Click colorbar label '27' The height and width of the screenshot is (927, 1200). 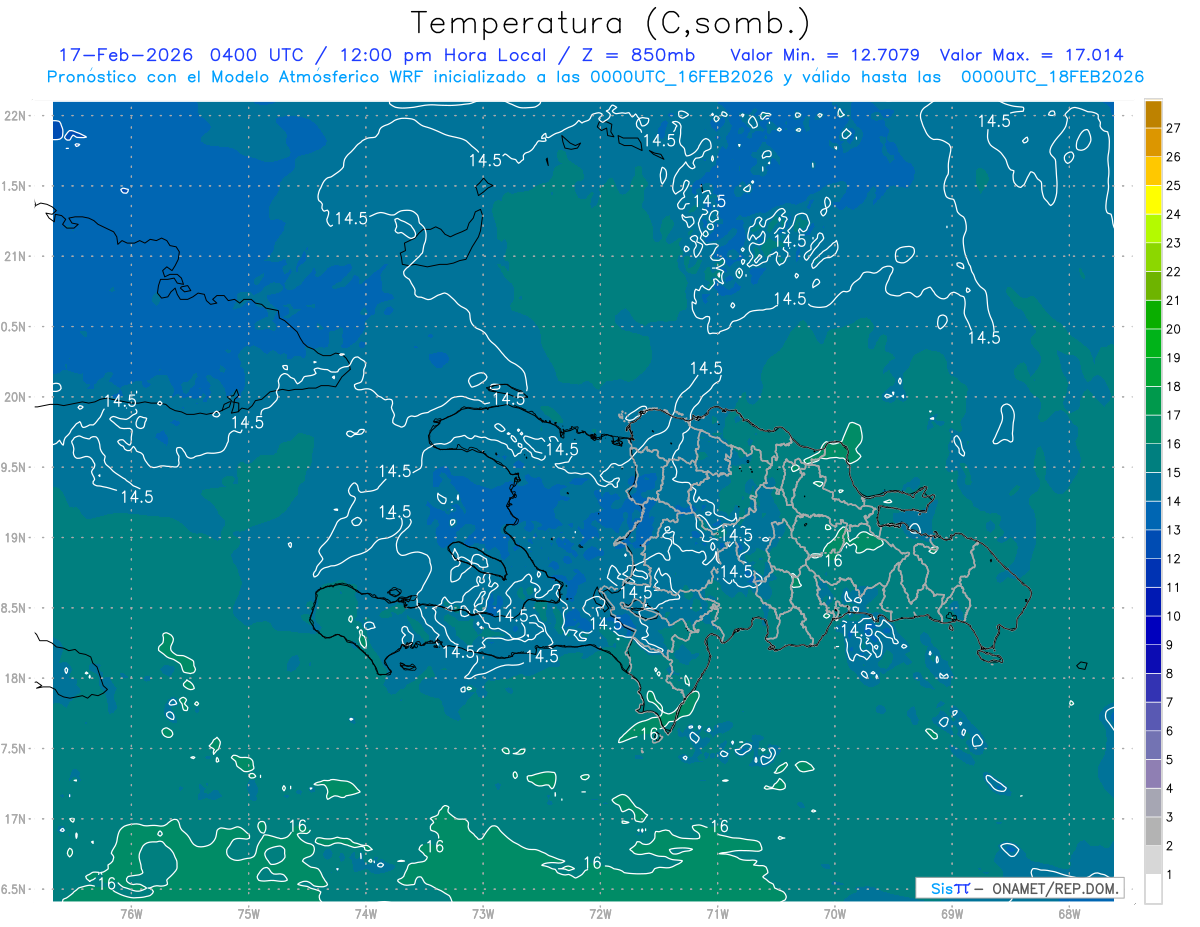pyautogui.click(x=1174, y=128)
